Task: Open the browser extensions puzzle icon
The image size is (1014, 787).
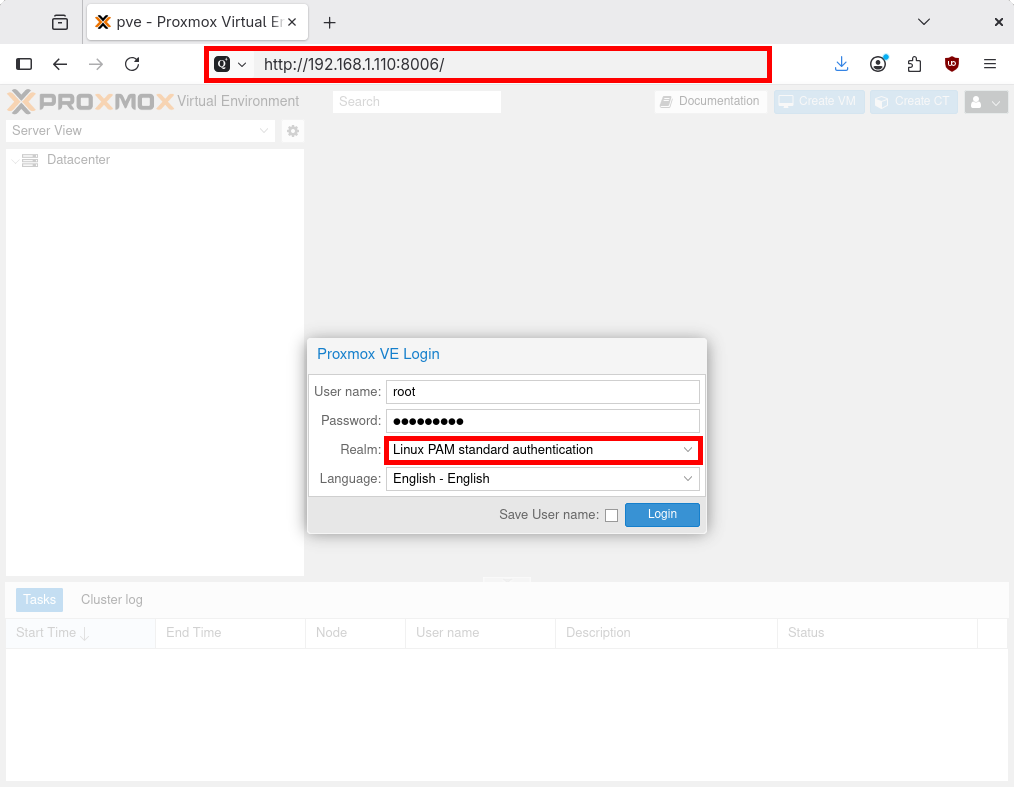Action: pos(914,63)
